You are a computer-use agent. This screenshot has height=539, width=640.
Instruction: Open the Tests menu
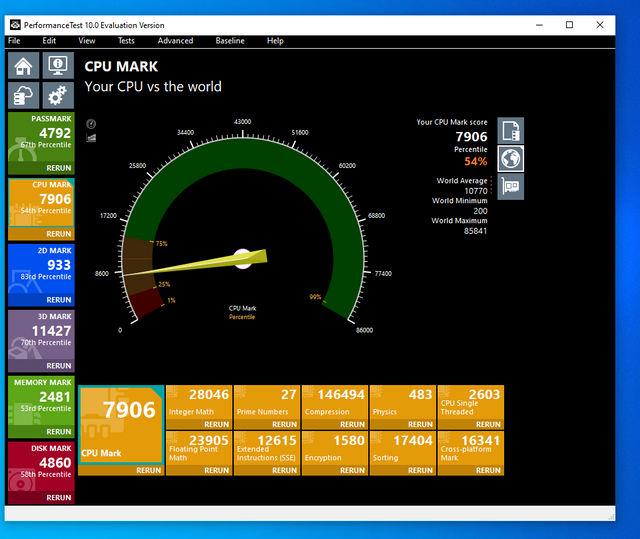(126, 41)
